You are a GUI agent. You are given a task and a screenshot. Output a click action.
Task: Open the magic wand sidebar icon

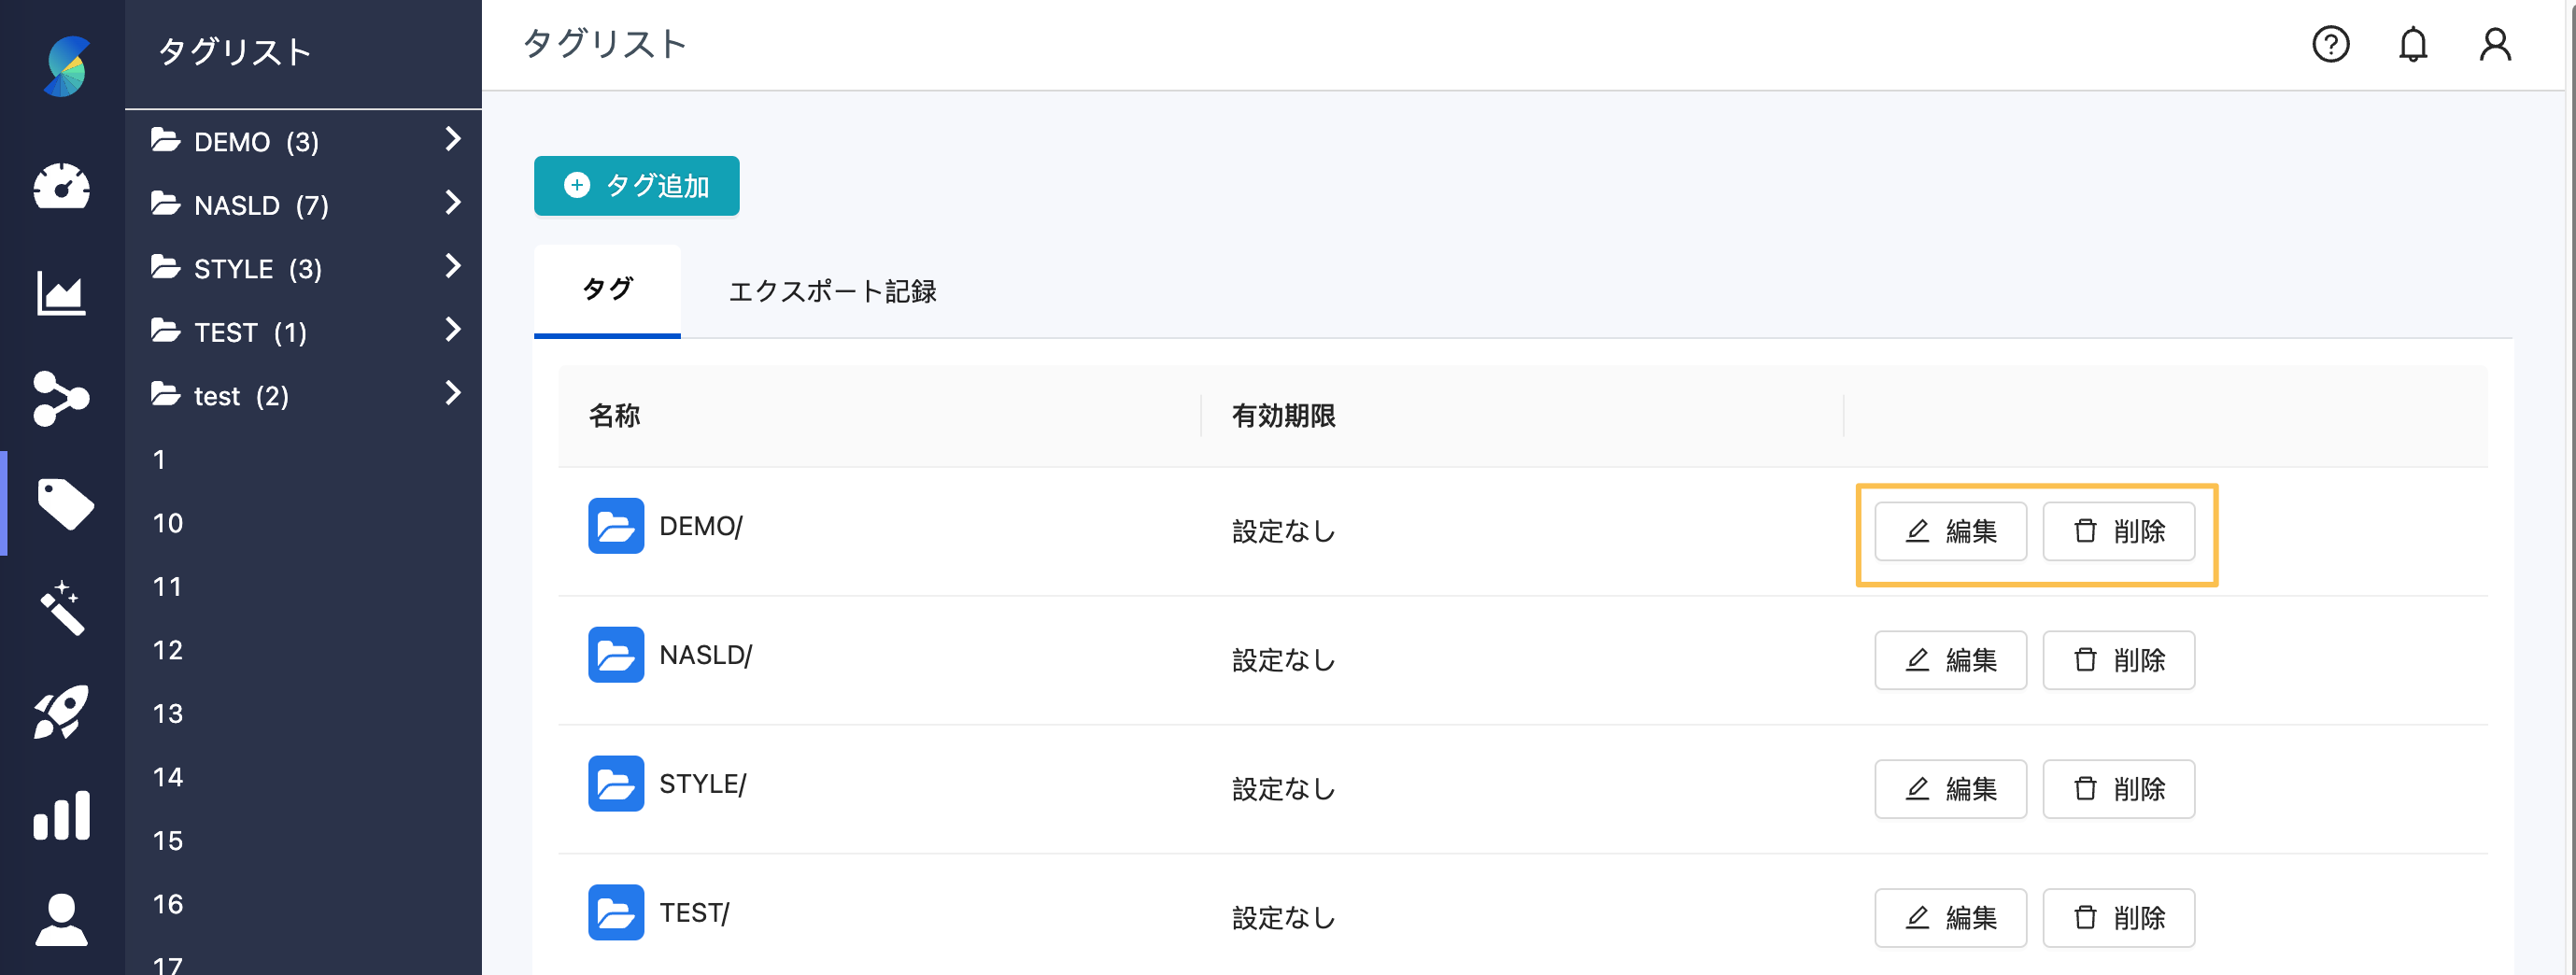62,608
